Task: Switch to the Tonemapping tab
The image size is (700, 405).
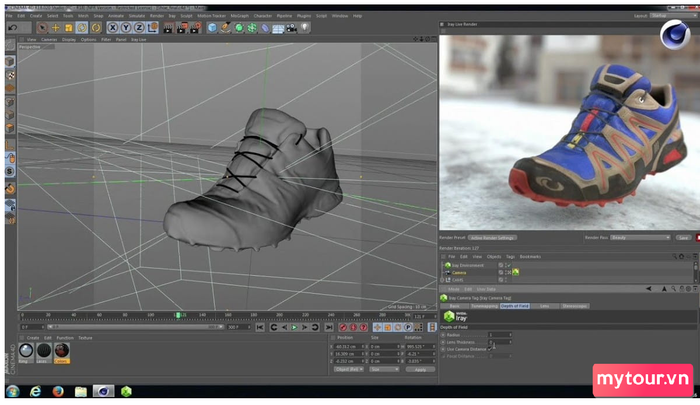Action: click(x=484, y=306)
